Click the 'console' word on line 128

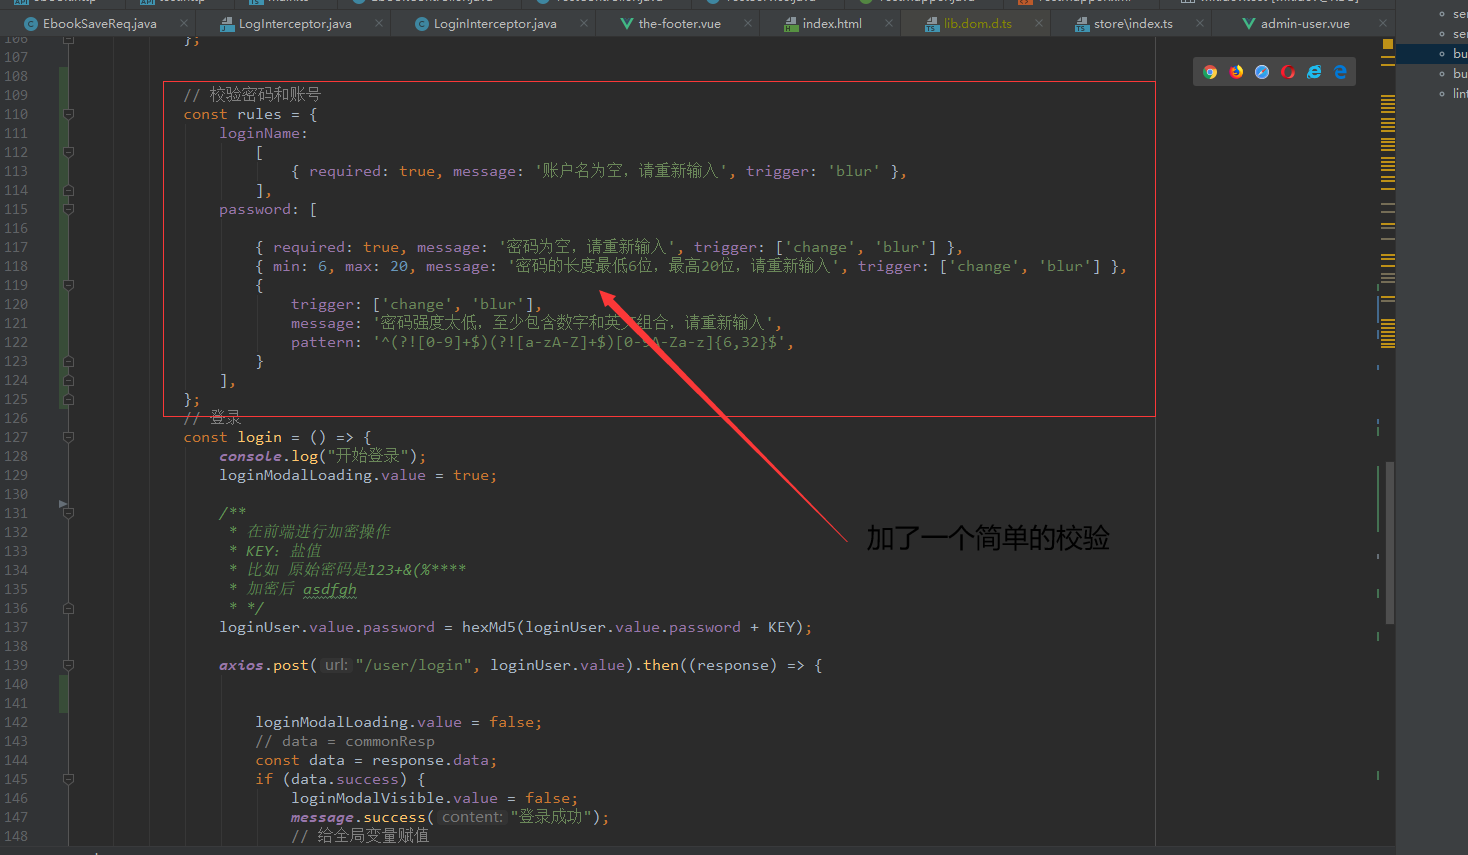[250, 456]
